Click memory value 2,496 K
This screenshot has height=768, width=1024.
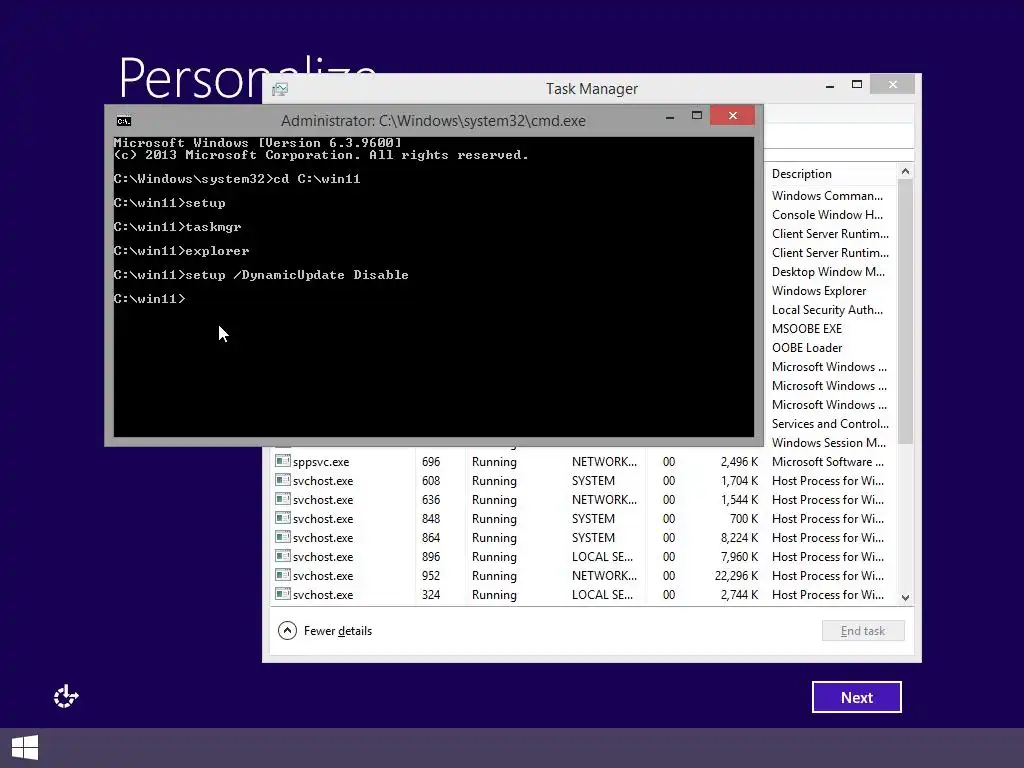739,462
